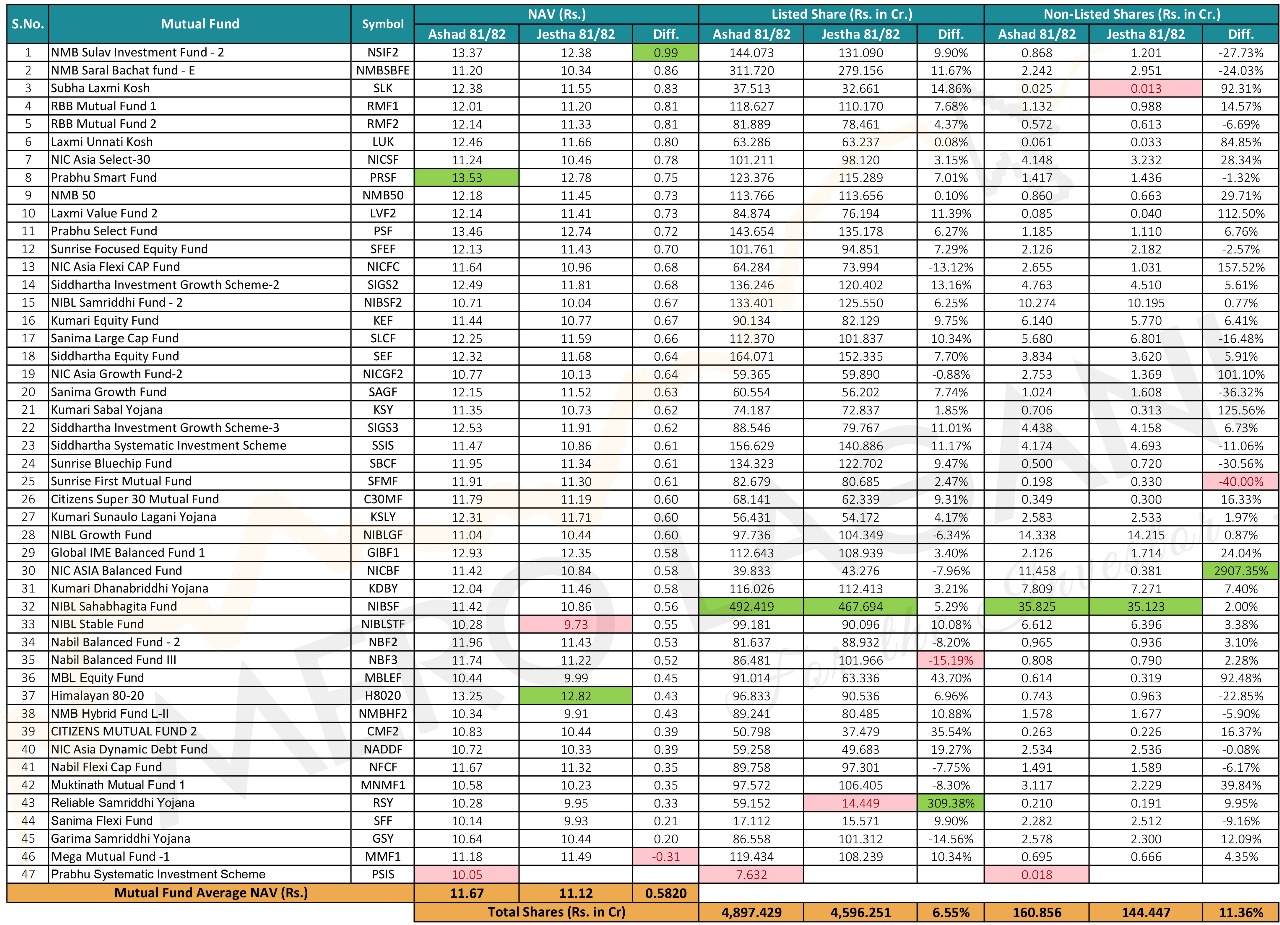Image resolution: width=1280 pixels, height=925 pixels.
Task: Select the 'Kumari Equity Fund' cell
Action: tap(200, 321)
